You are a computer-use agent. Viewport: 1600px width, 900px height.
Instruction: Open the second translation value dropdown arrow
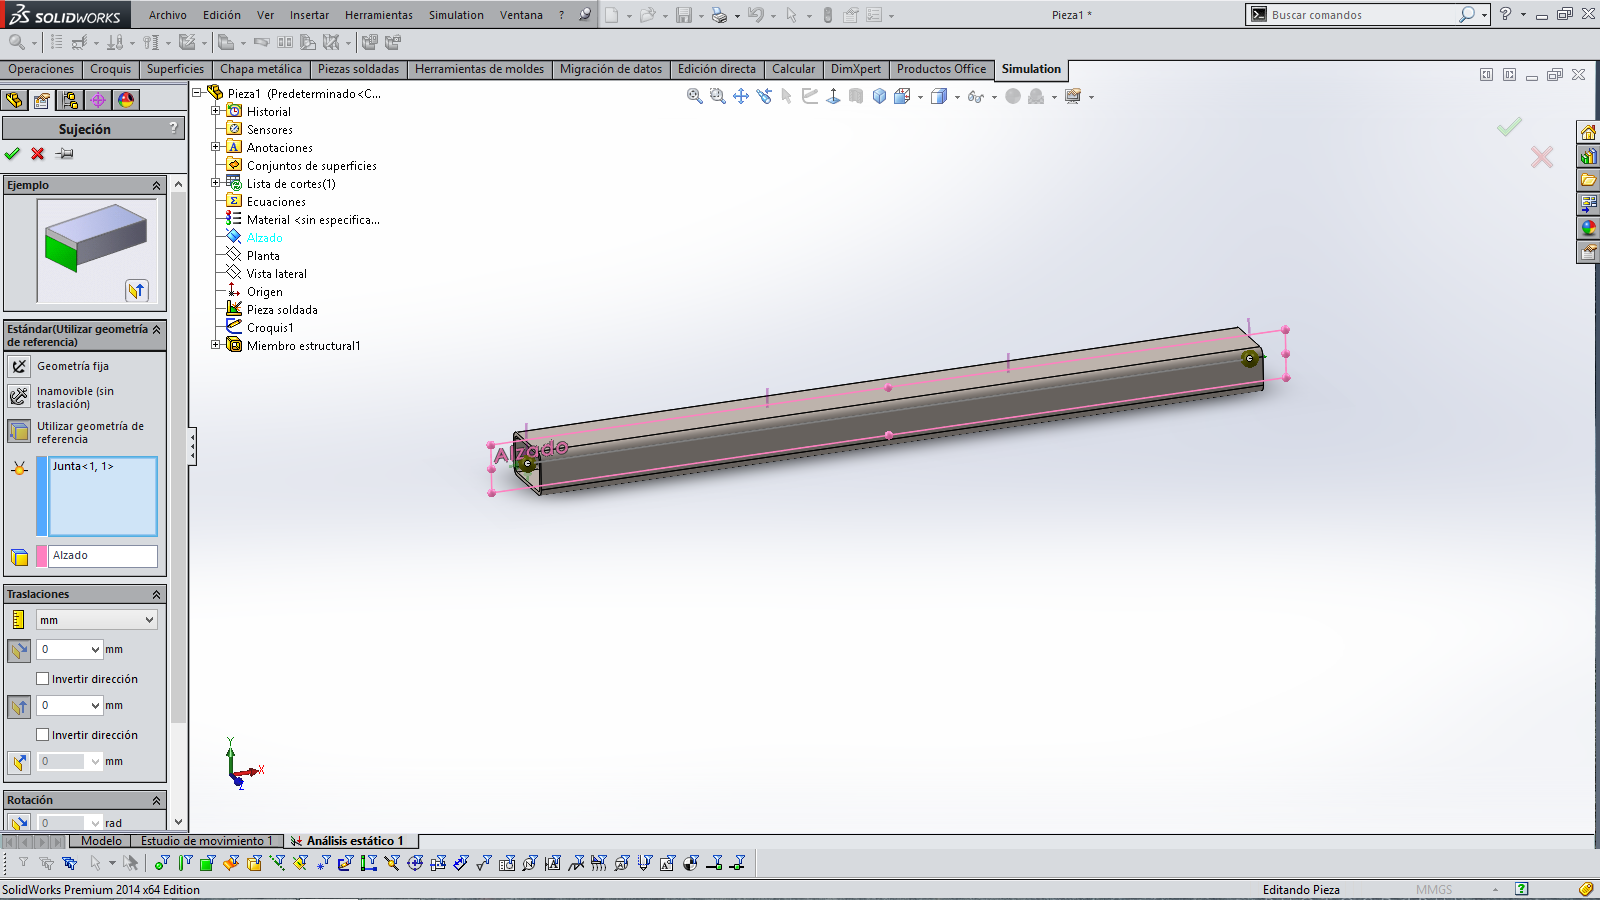95,706
